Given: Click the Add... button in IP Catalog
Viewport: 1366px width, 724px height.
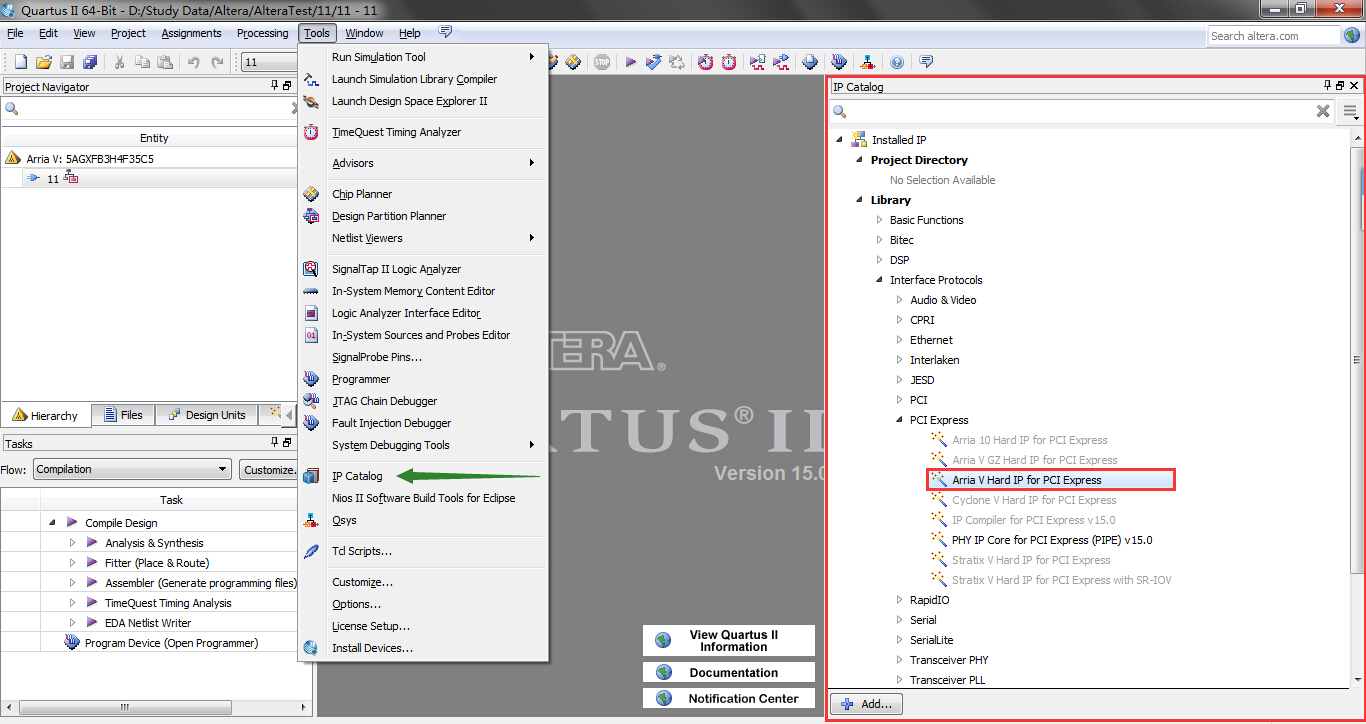Looking at the screenshot, I should point(867,704).
